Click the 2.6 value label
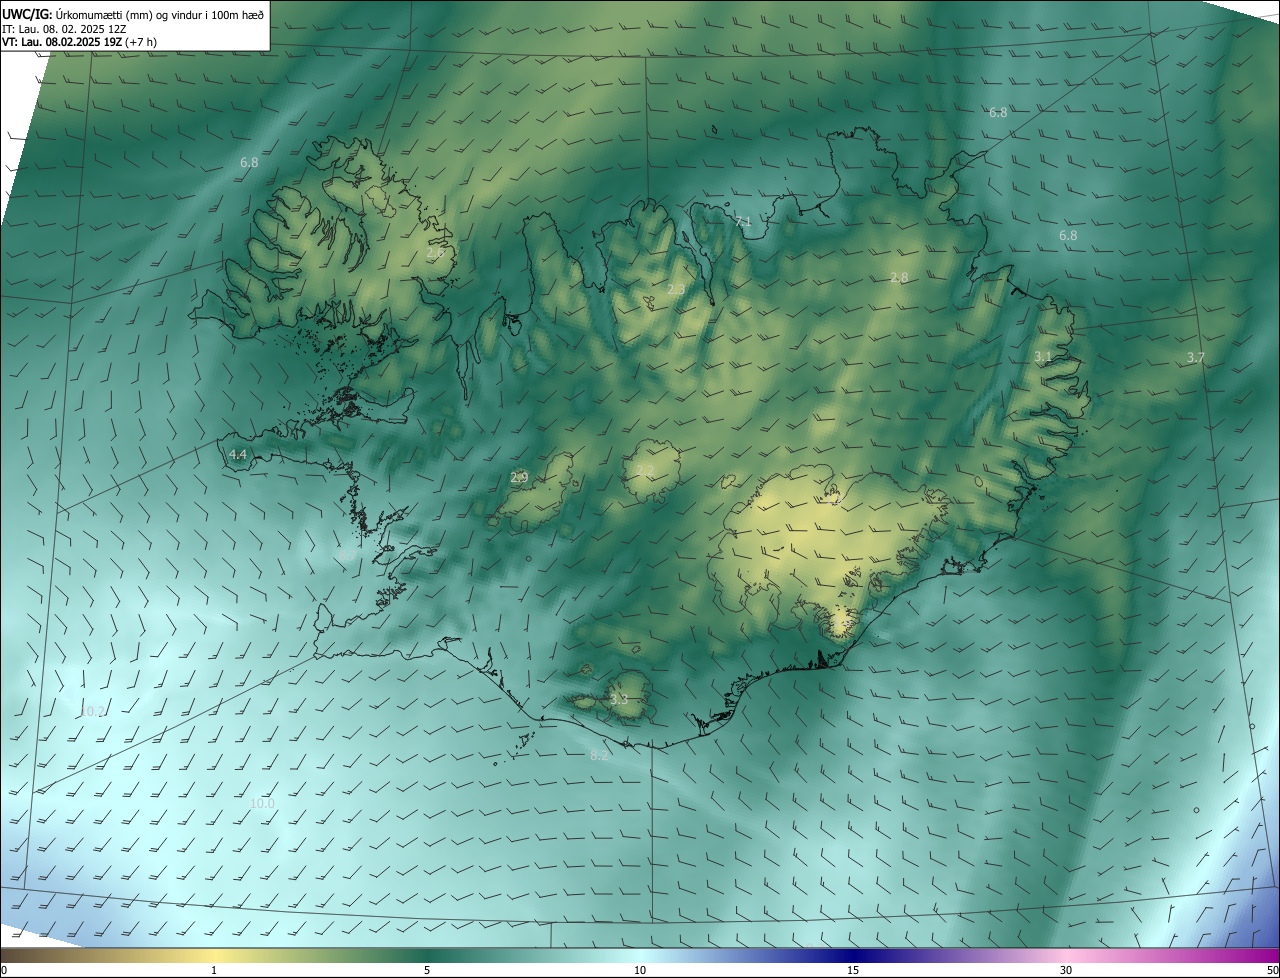The height and width of the screenshot is (978, 1280). point(435,253)
